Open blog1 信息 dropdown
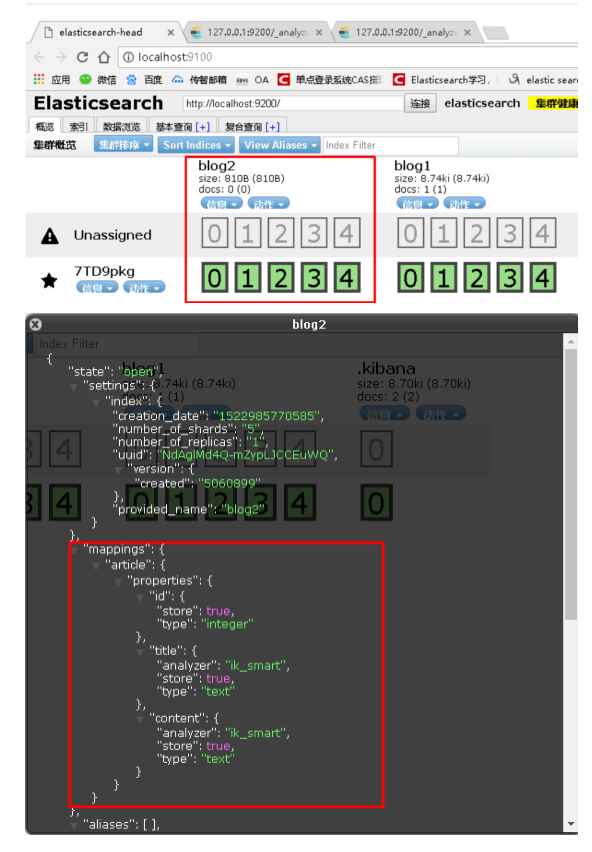 (x=418, y=204)
